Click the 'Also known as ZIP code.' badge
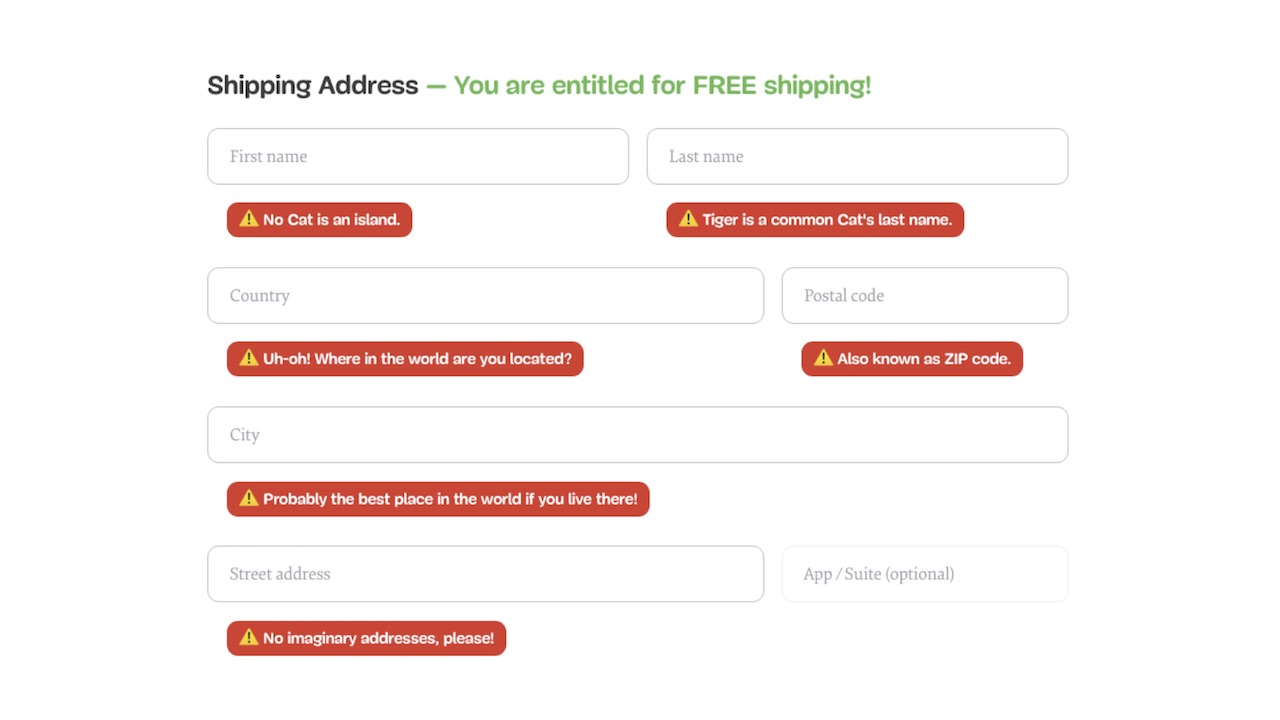The width and height of the screenshot is (1280, 720). pos(923,359)
